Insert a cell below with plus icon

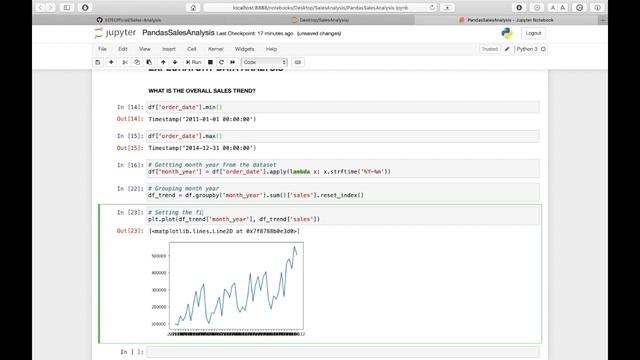[x=111, y=62]
